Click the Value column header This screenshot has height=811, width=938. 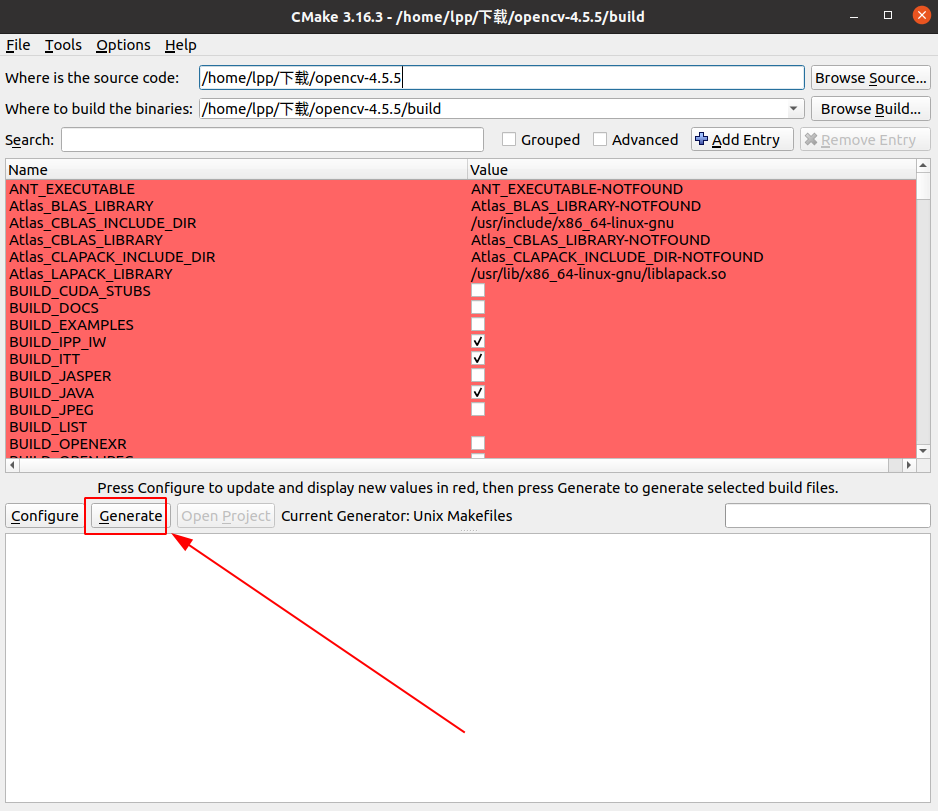tap(692, 170)
